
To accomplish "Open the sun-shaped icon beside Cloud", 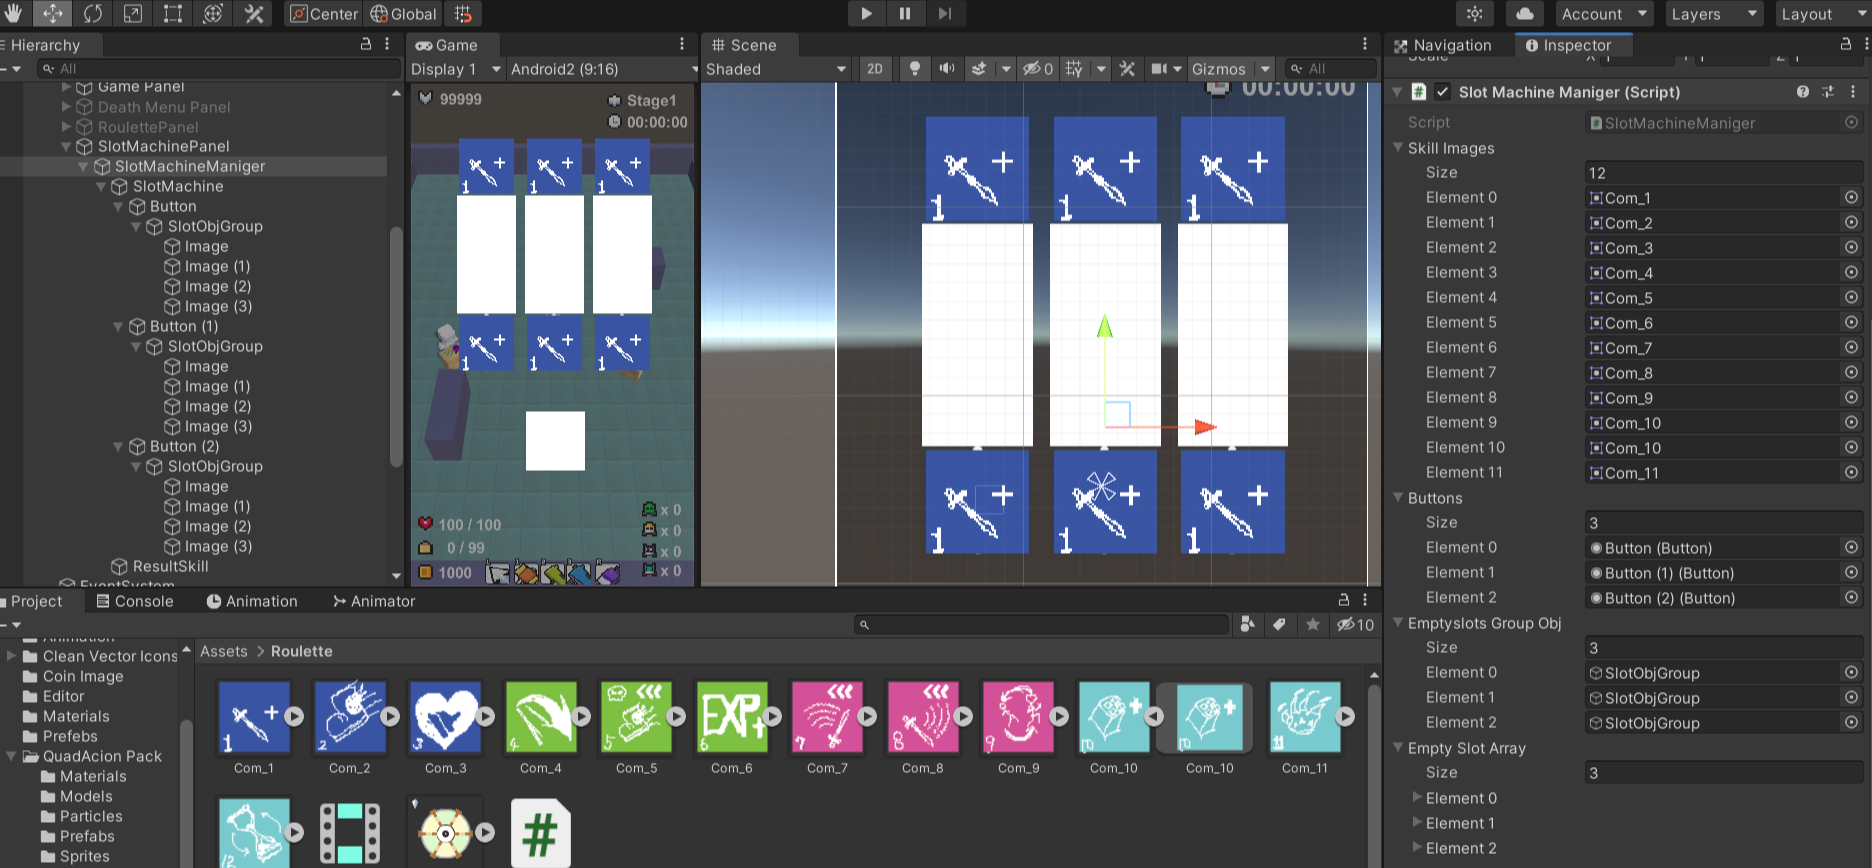I will point(1475,14).
